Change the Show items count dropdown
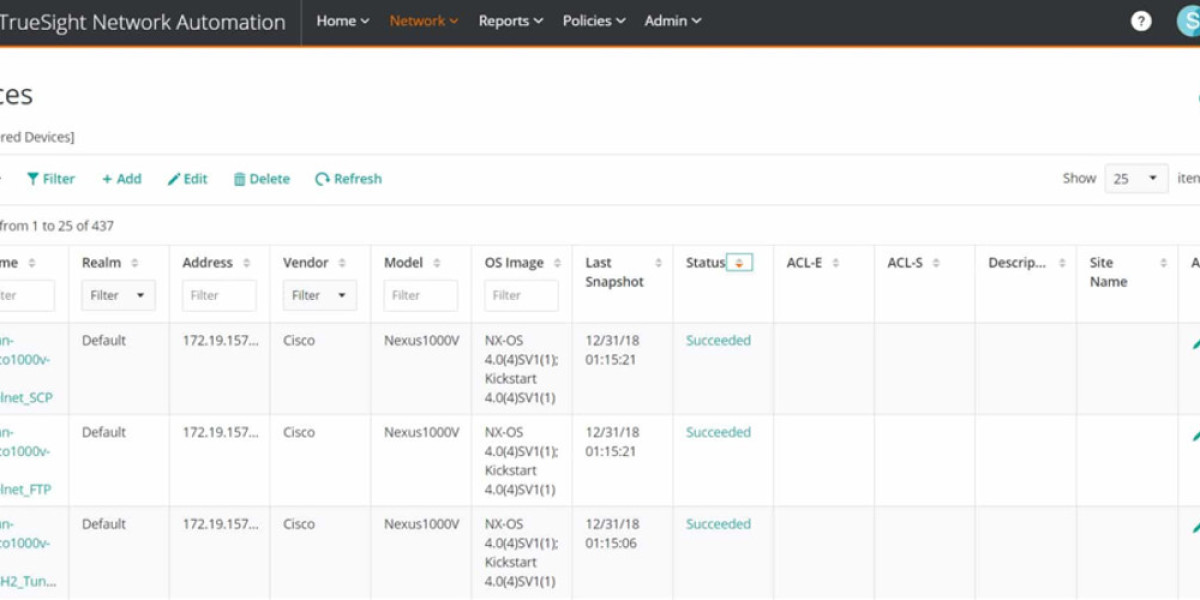Viewport: 1200px width, 600px height. (1136, 179)
